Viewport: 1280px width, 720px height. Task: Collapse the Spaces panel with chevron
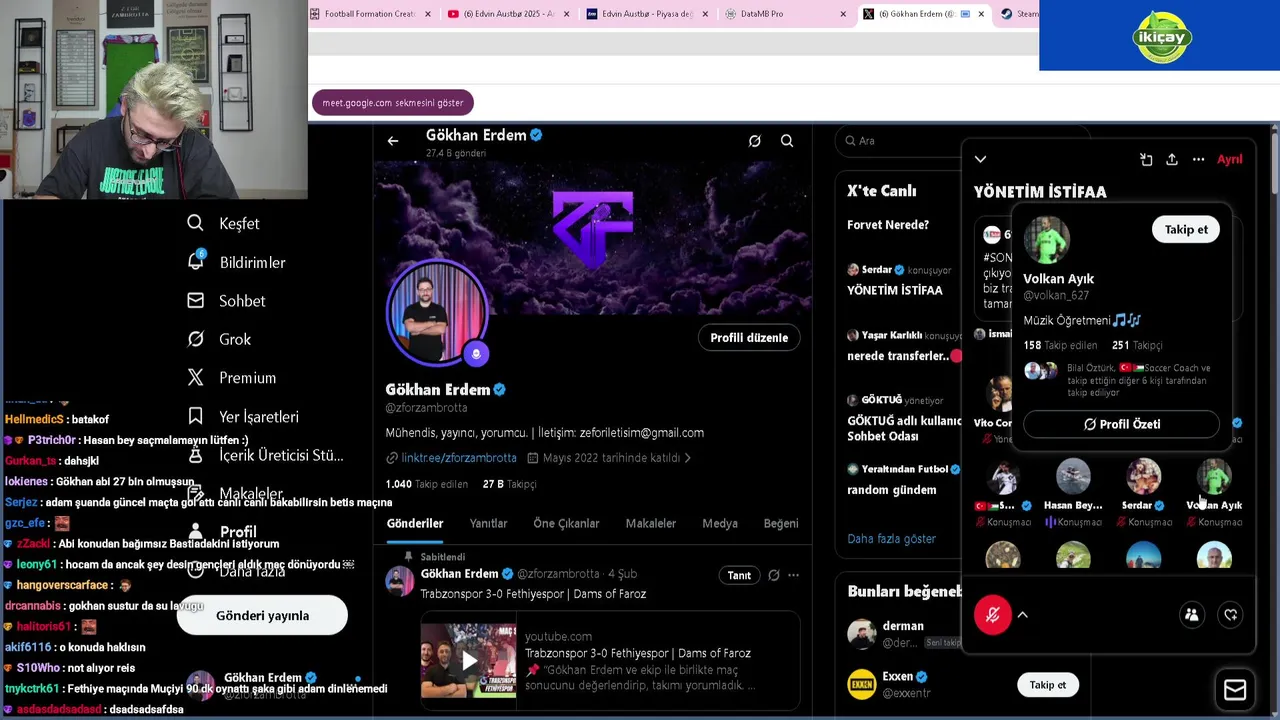pos(980,159)
